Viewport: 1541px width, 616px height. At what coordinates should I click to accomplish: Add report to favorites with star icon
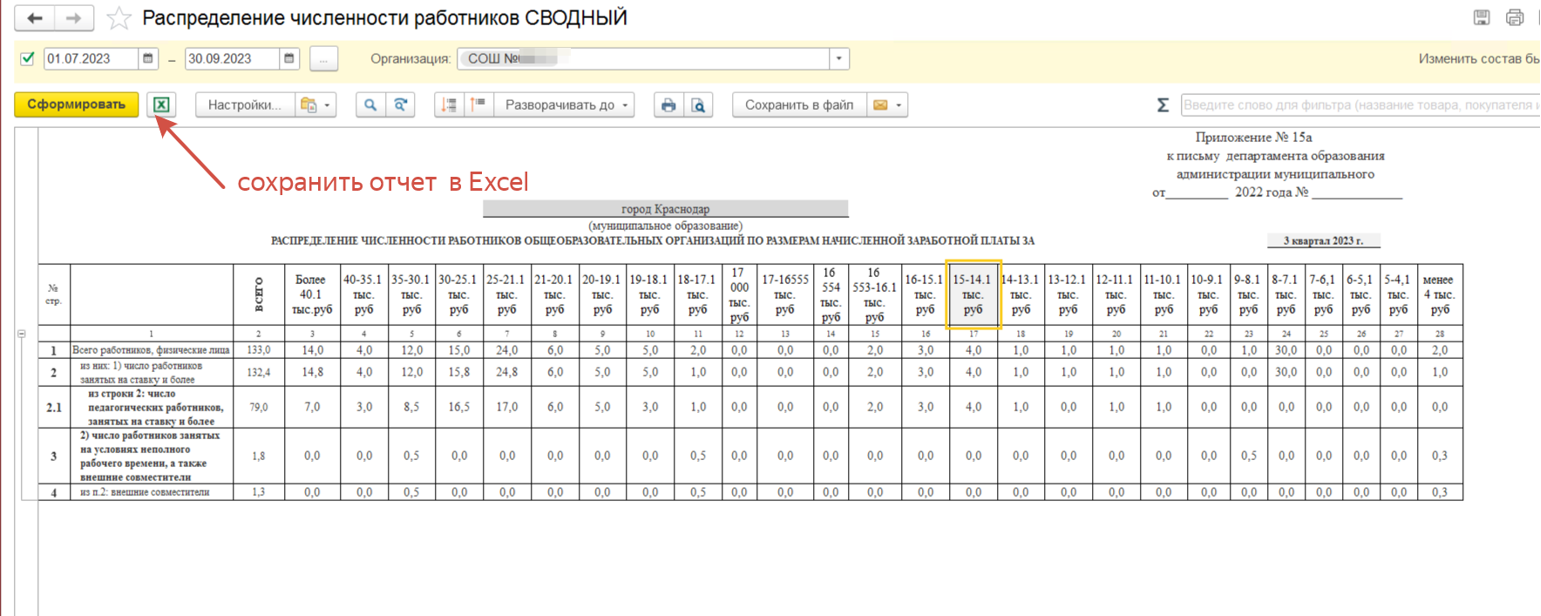119,18
